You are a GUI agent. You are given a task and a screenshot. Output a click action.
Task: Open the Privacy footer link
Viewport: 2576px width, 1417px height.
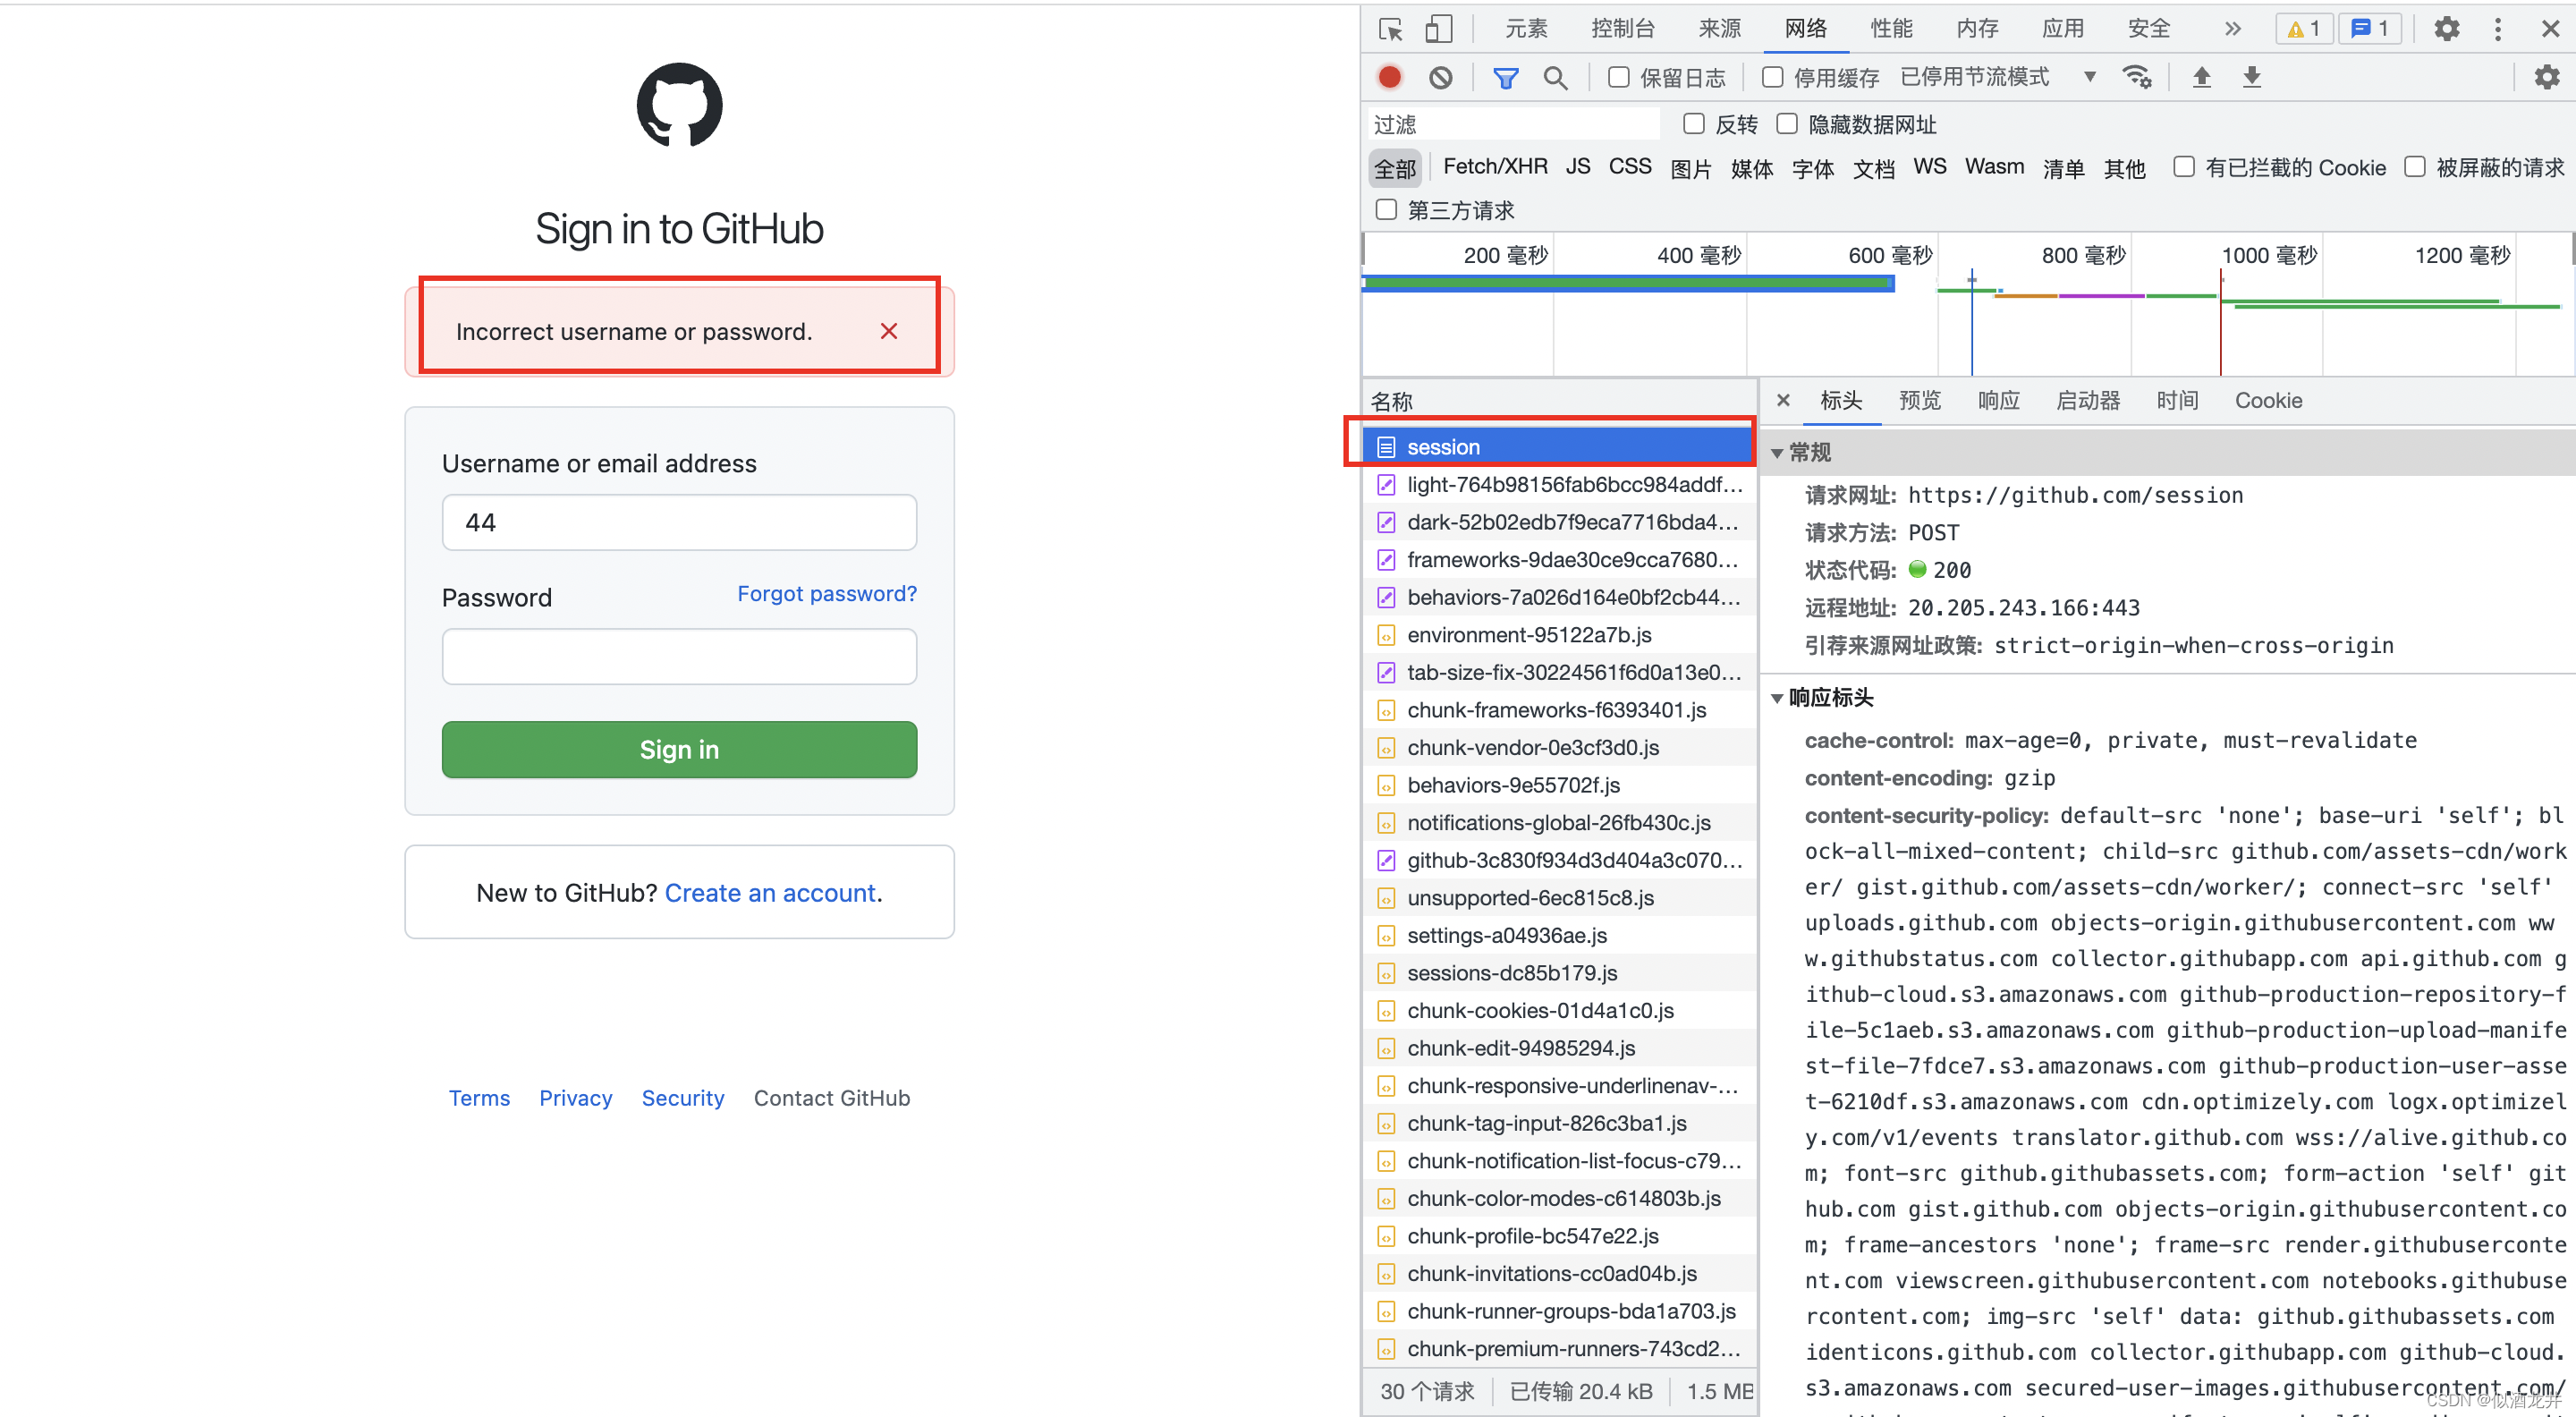575,1097
